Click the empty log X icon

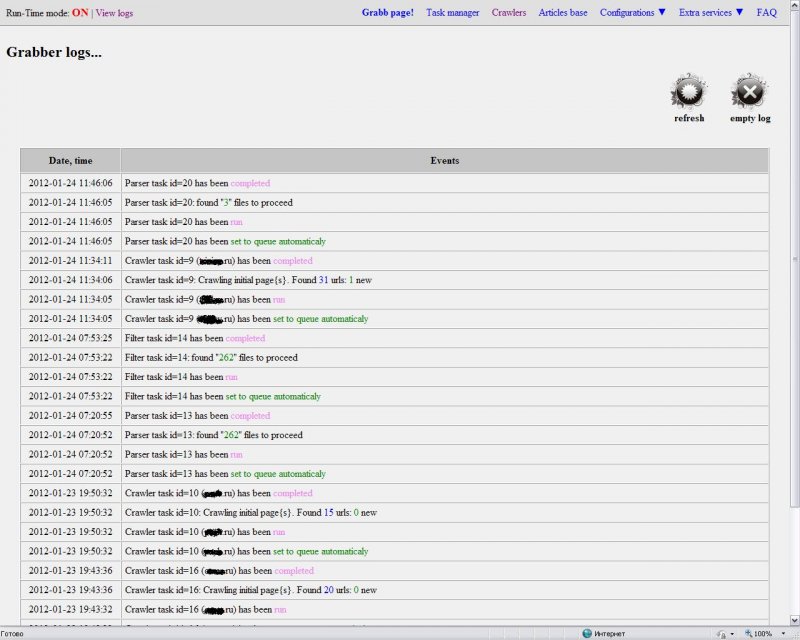749,92
